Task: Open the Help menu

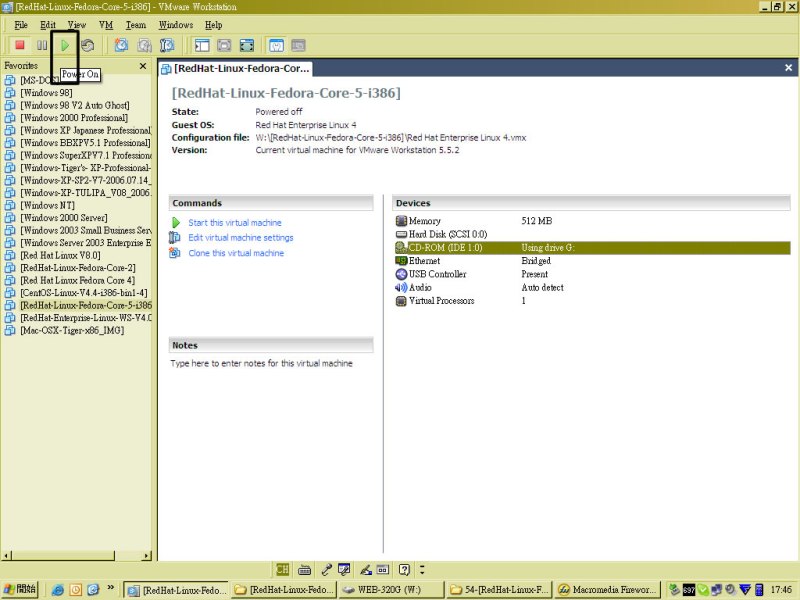Action: pyautogui.click(x=214, y=25)
